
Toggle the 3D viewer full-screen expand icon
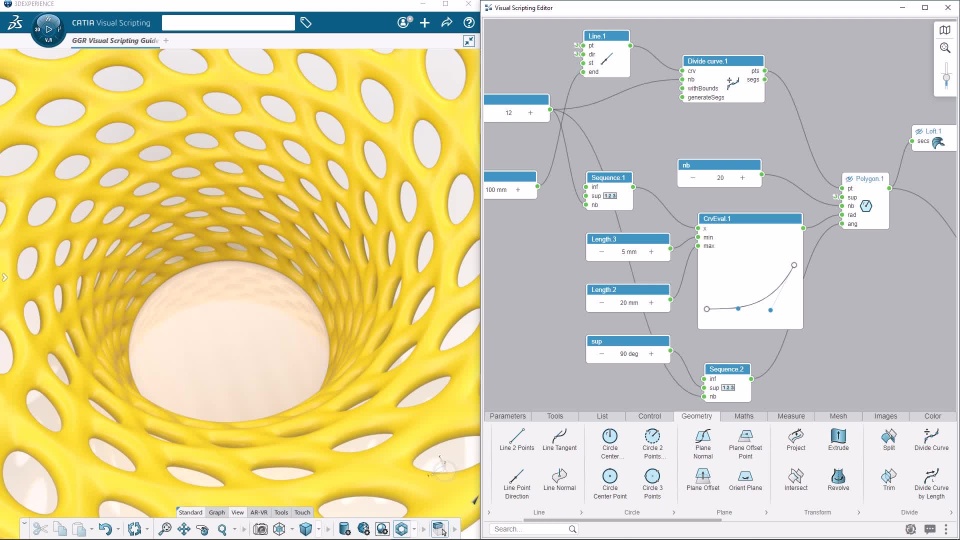[469, 41]
